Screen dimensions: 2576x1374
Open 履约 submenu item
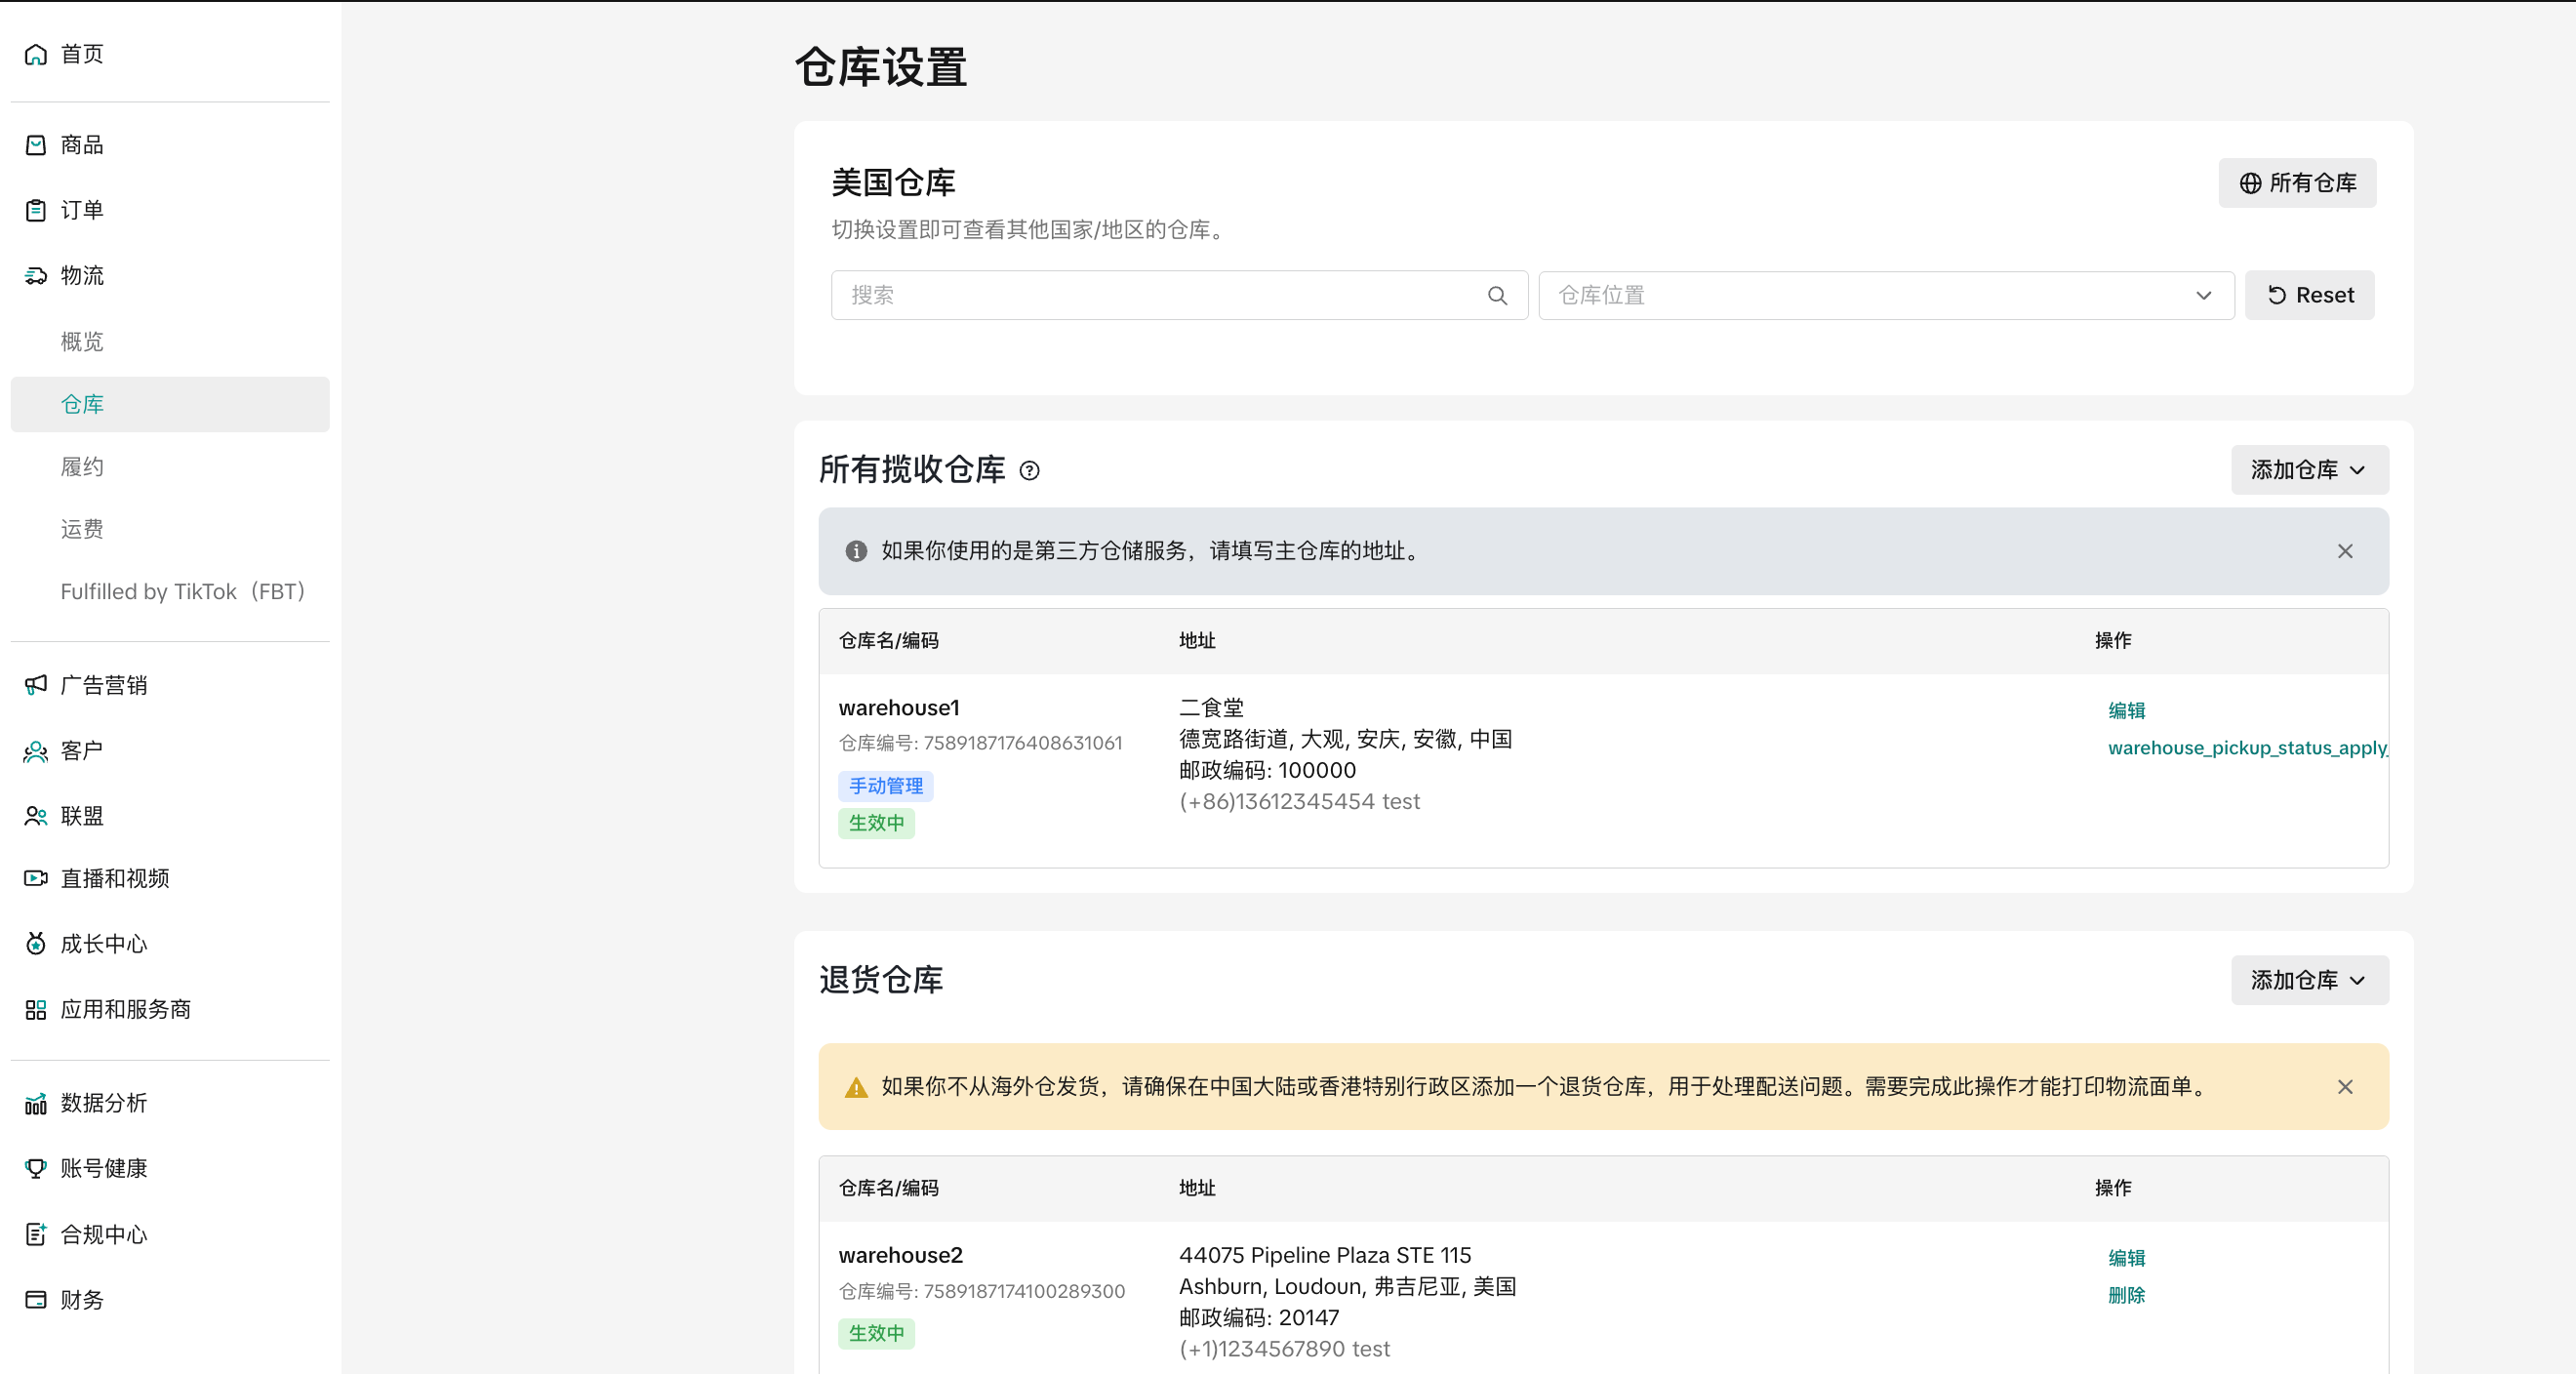[82, 467]
